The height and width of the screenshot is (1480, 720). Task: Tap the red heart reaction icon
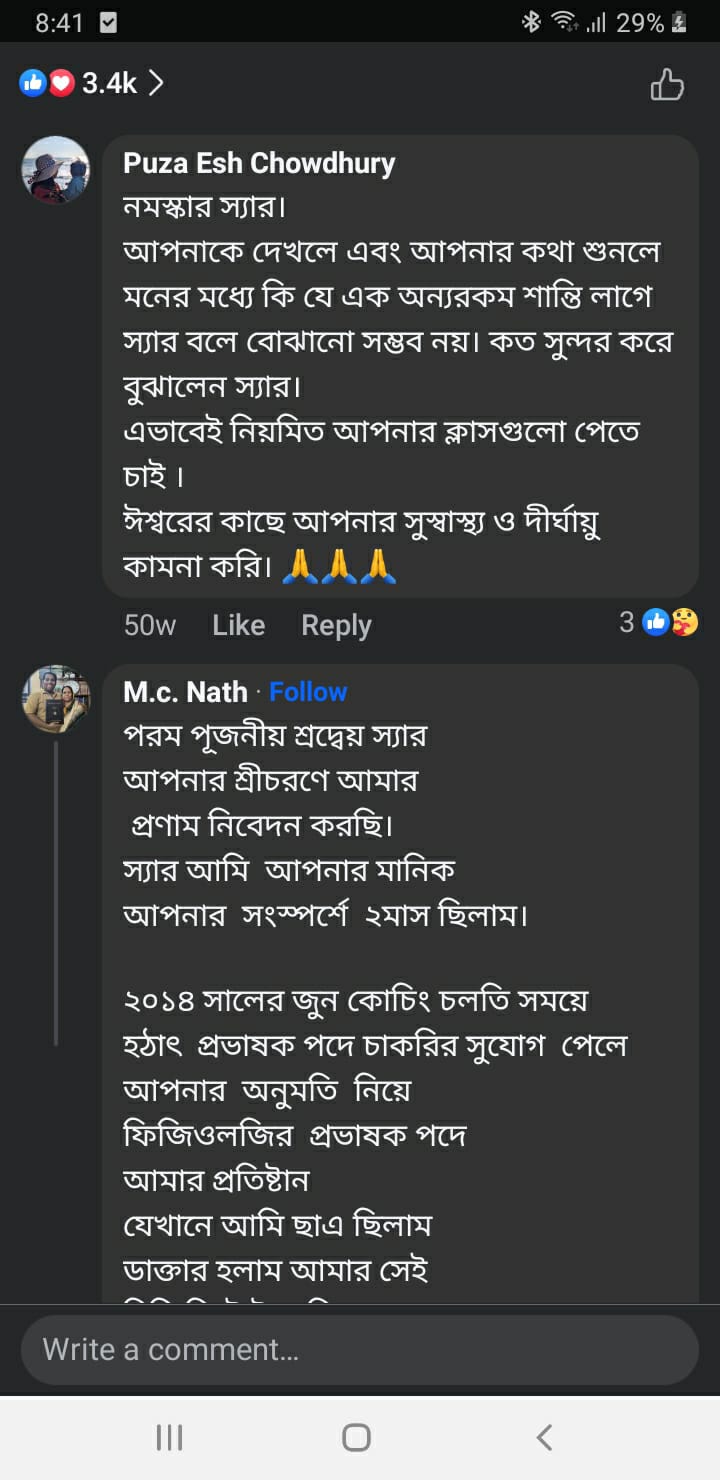[x=62, y=84]
